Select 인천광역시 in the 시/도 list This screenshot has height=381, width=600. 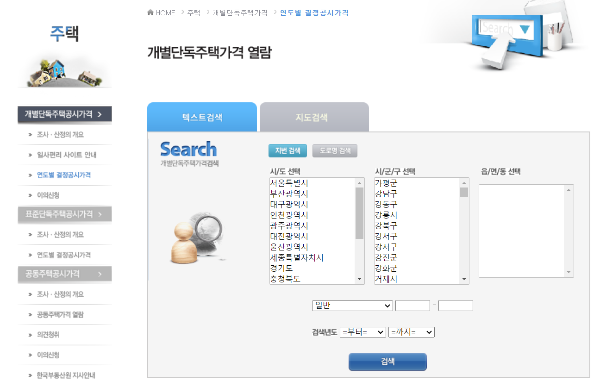312,215
